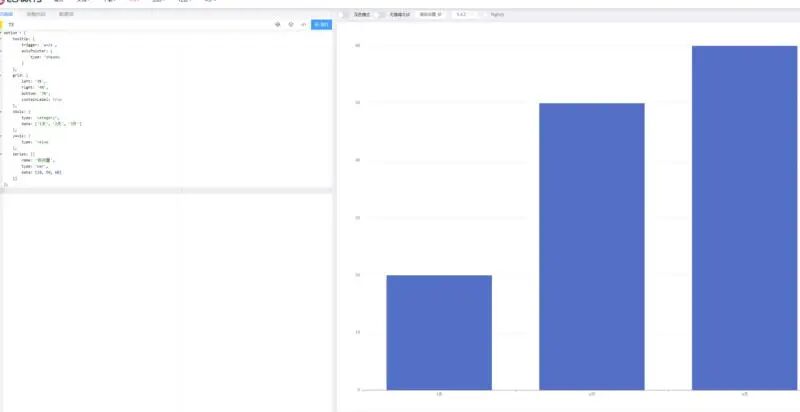
Task: Click the shortest blue bar in the chart
Action: (x=439, y=332)
